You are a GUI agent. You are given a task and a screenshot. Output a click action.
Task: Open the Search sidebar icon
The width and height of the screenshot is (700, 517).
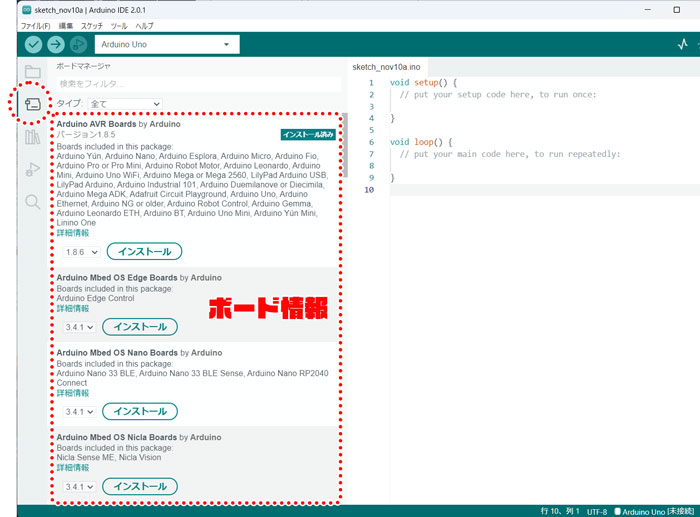33,202
